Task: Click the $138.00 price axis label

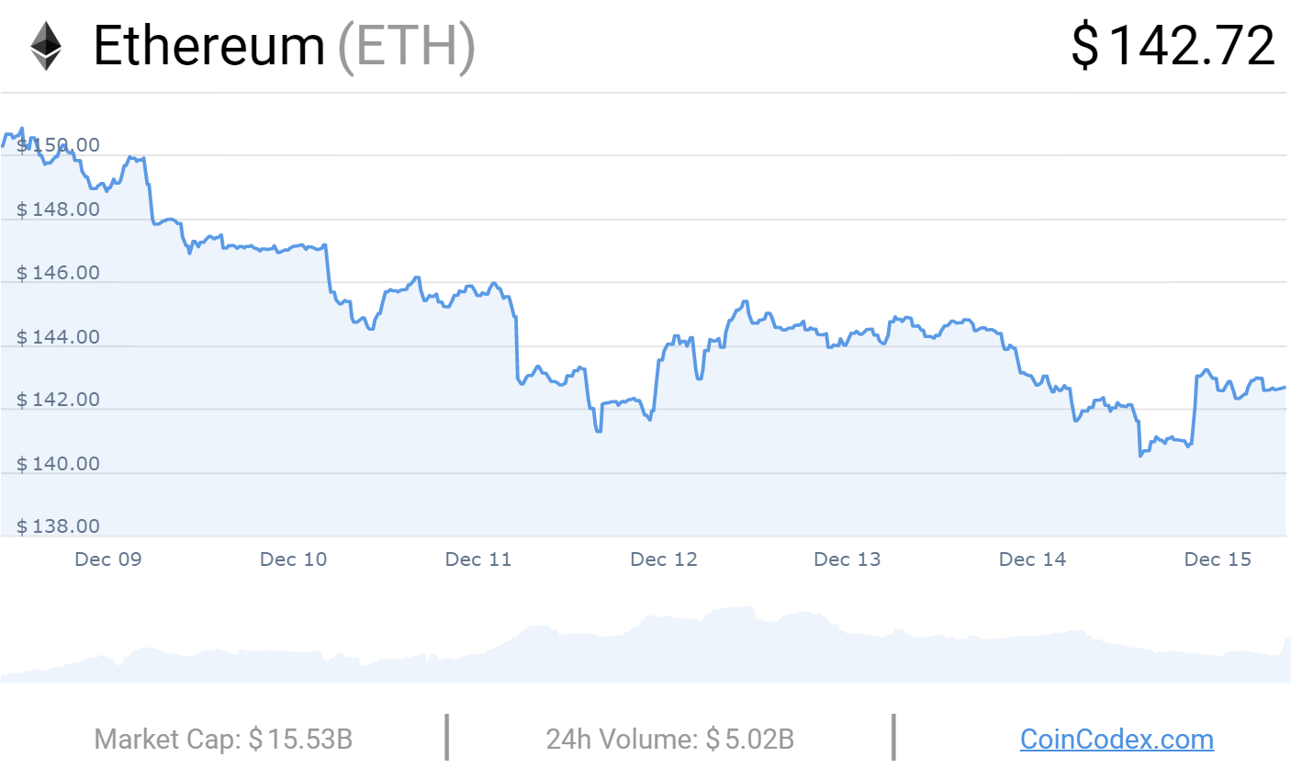Action: pyautogui.click(x=58, y=527)
